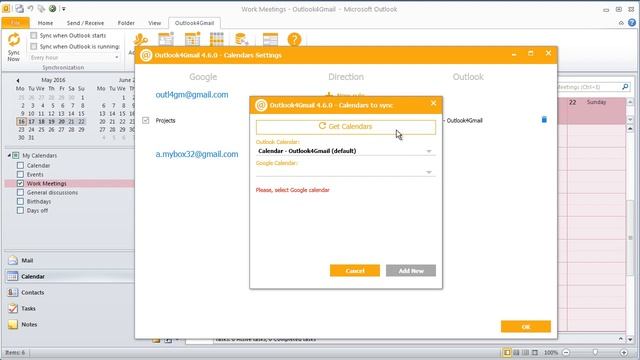Click the Outlook Help icon at top right
This screenshot has height=360, width=640.
pyautogui.click(x=631, y=23)
